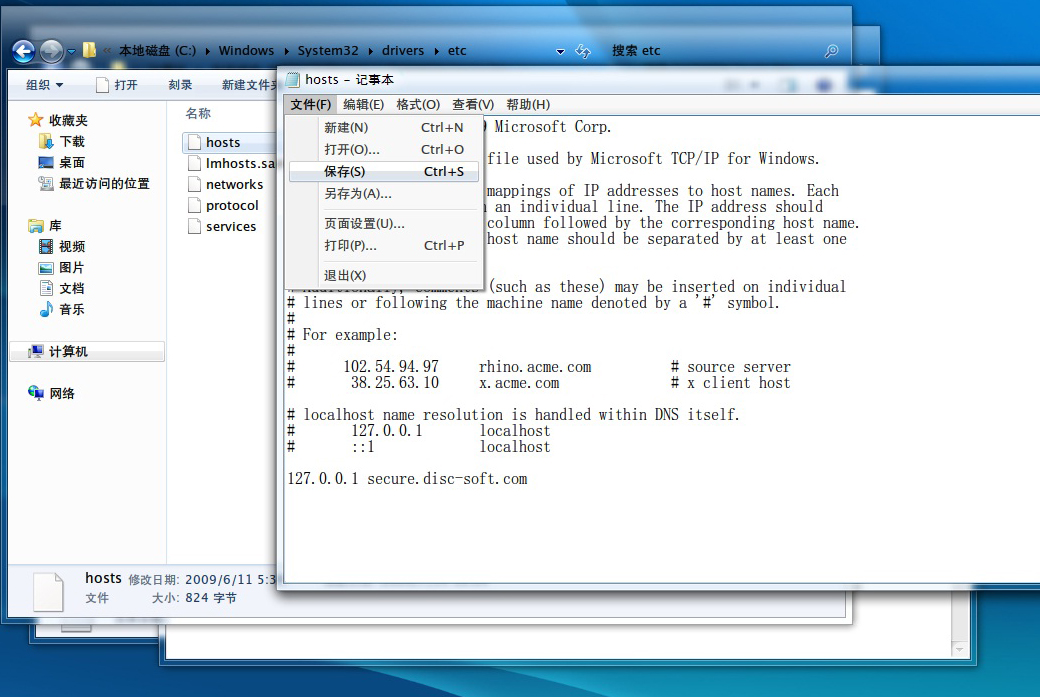Viewport: 1040px width, 697px height.
Task: Click the 新建文件夹 toolbar button
Action: click(x=249, y=85)
